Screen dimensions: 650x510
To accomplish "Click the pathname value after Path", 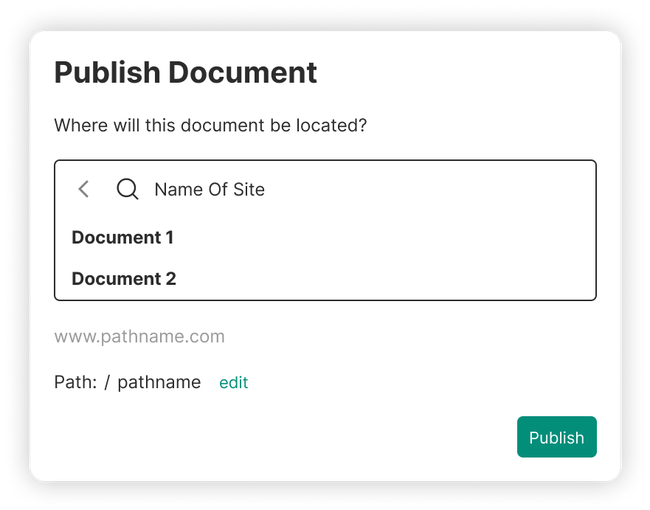I will tap(159, 382).
